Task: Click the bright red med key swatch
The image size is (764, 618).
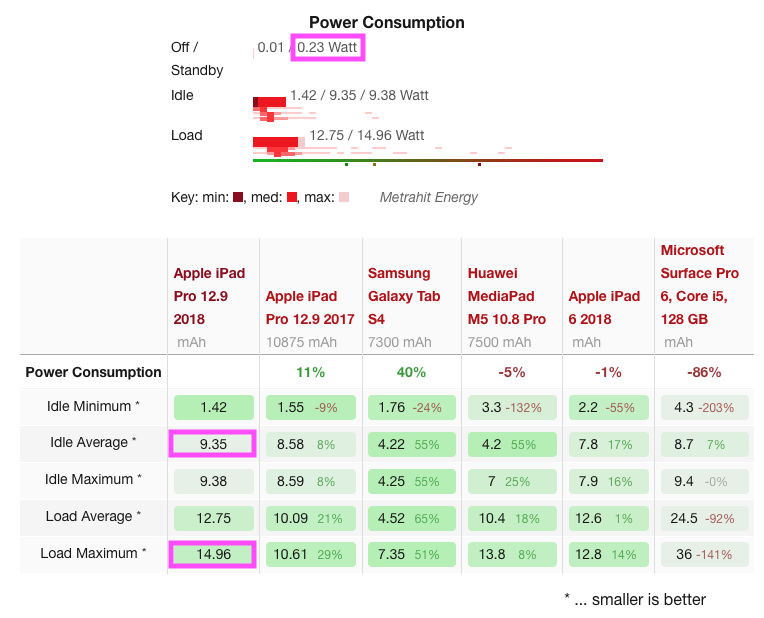Action: [292, 197]
